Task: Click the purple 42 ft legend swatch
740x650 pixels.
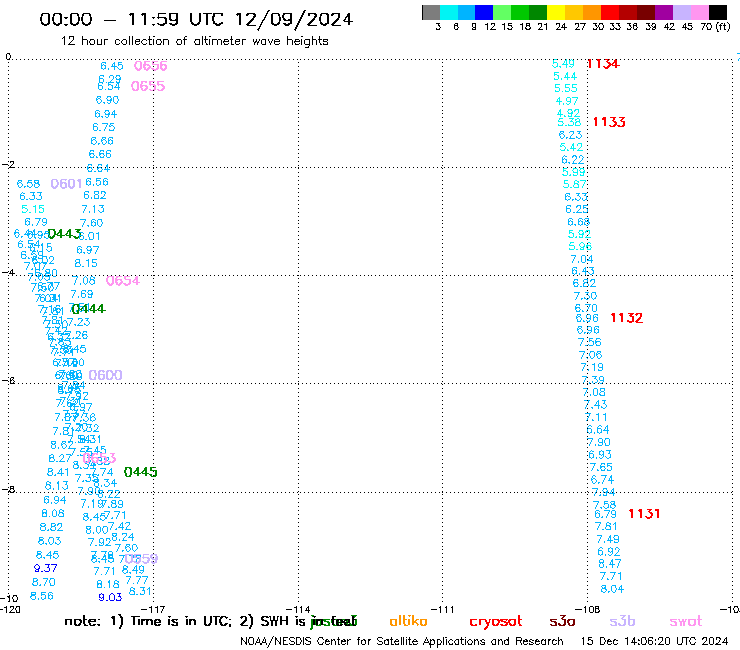Action: (x=664, y=12)
